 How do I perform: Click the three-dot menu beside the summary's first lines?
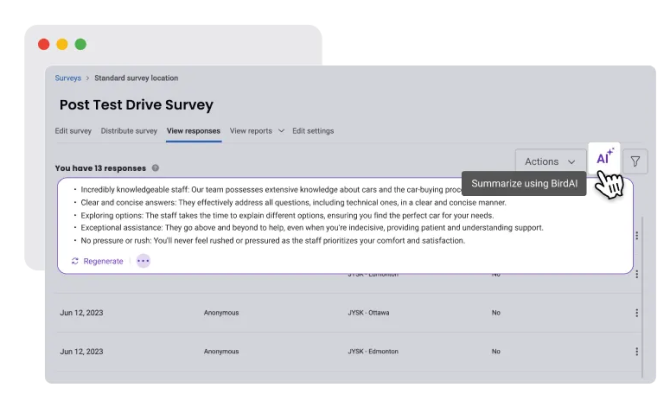coord(636,236)
